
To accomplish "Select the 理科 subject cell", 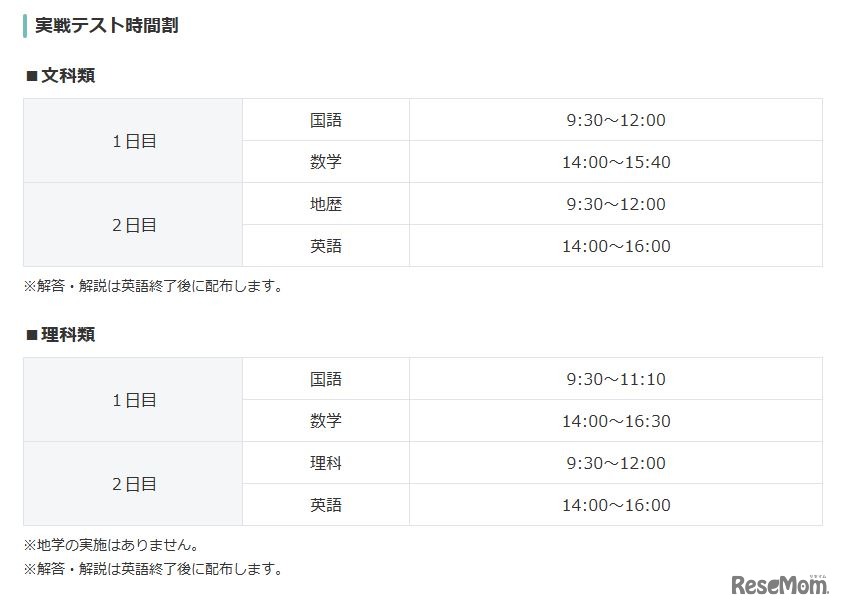I will (x=326, y=463).
